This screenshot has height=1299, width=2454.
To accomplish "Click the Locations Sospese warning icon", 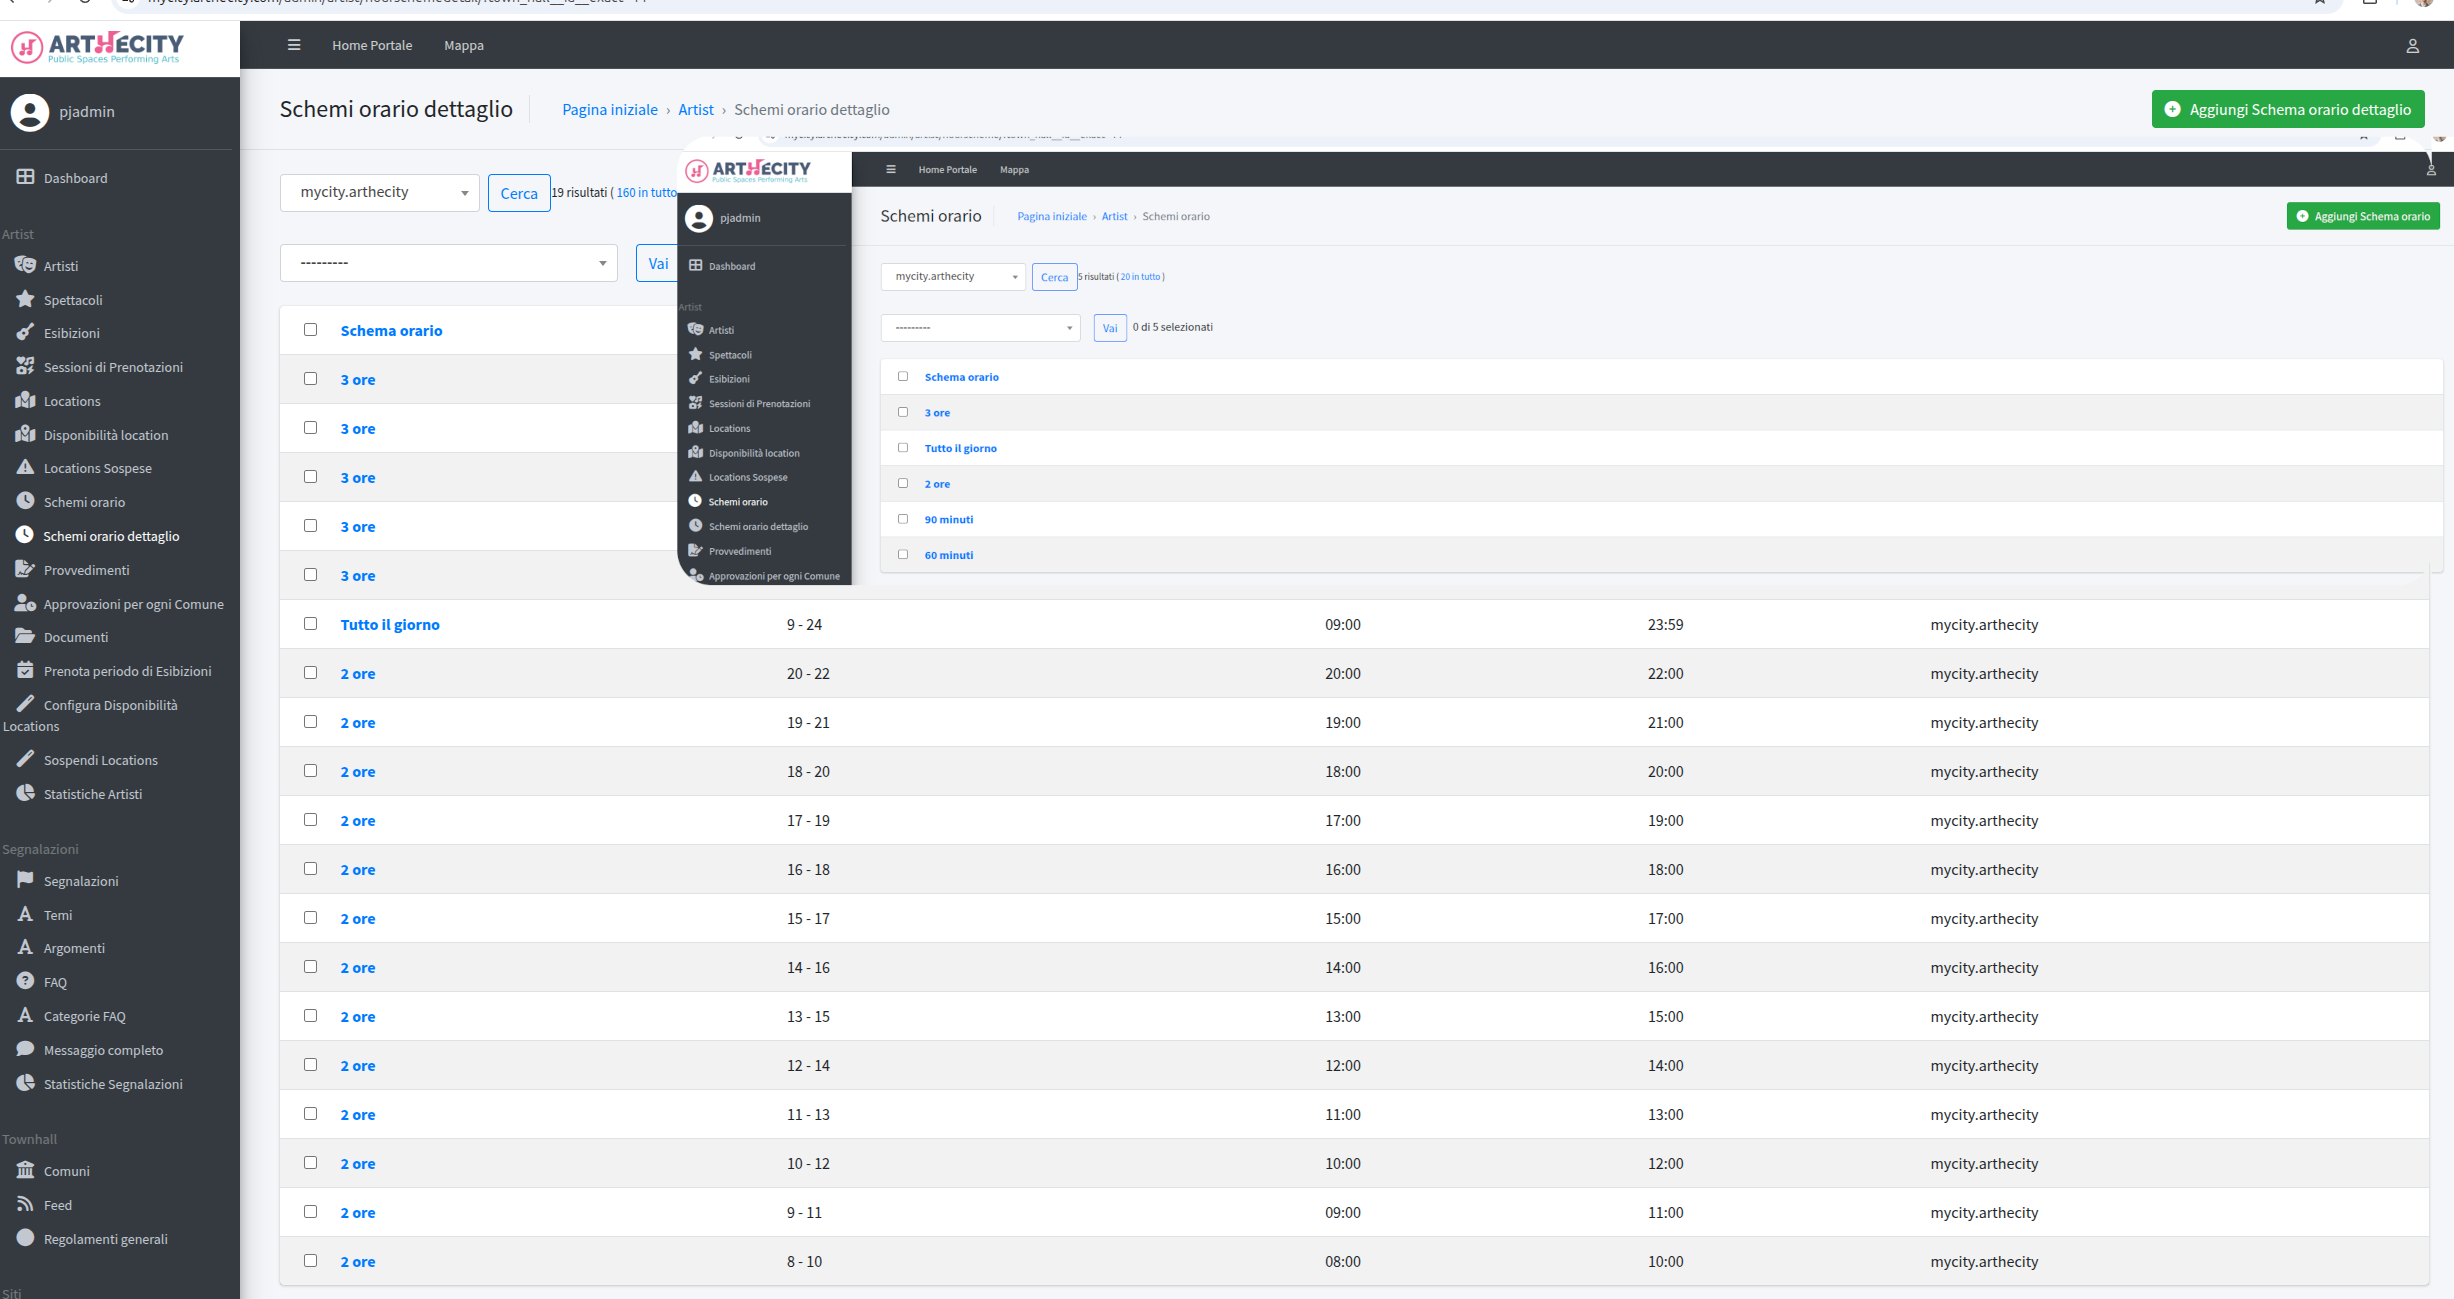I will click(x=25, y=467).
